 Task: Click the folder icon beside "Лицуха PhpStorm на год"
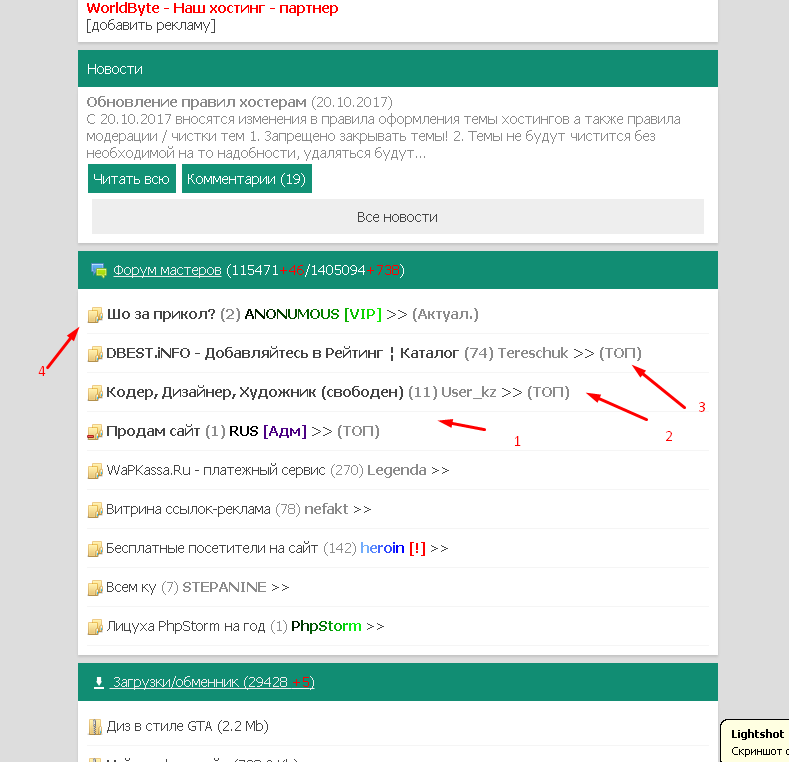95,627
